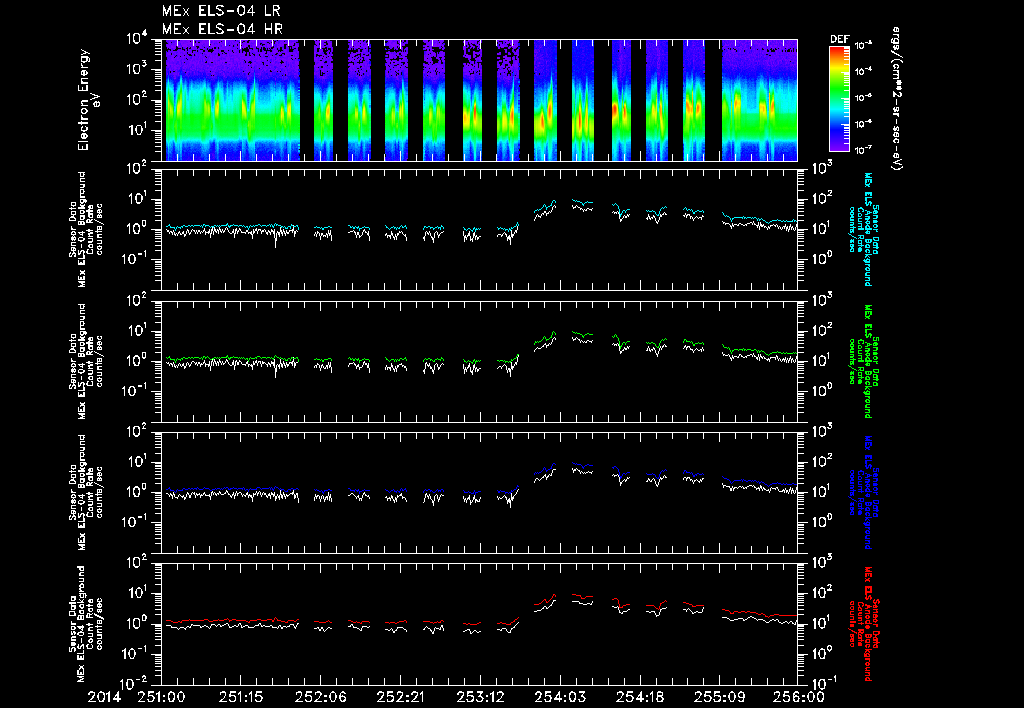Click the "255:09" time axis label
Image resolution: width=1024 pixels, height=708 pixels.
[718, 697]
